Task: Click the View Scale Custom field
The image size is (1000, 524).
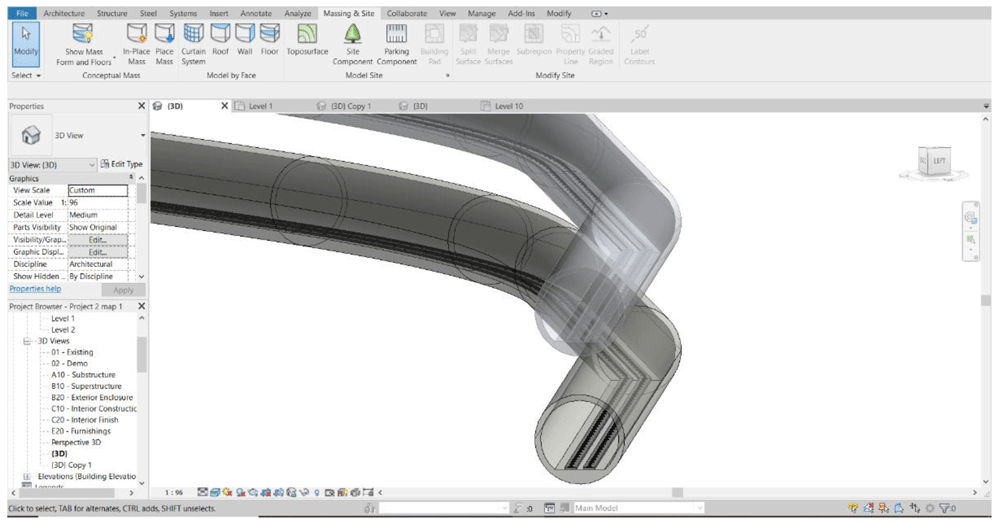Action: (97, 190)
